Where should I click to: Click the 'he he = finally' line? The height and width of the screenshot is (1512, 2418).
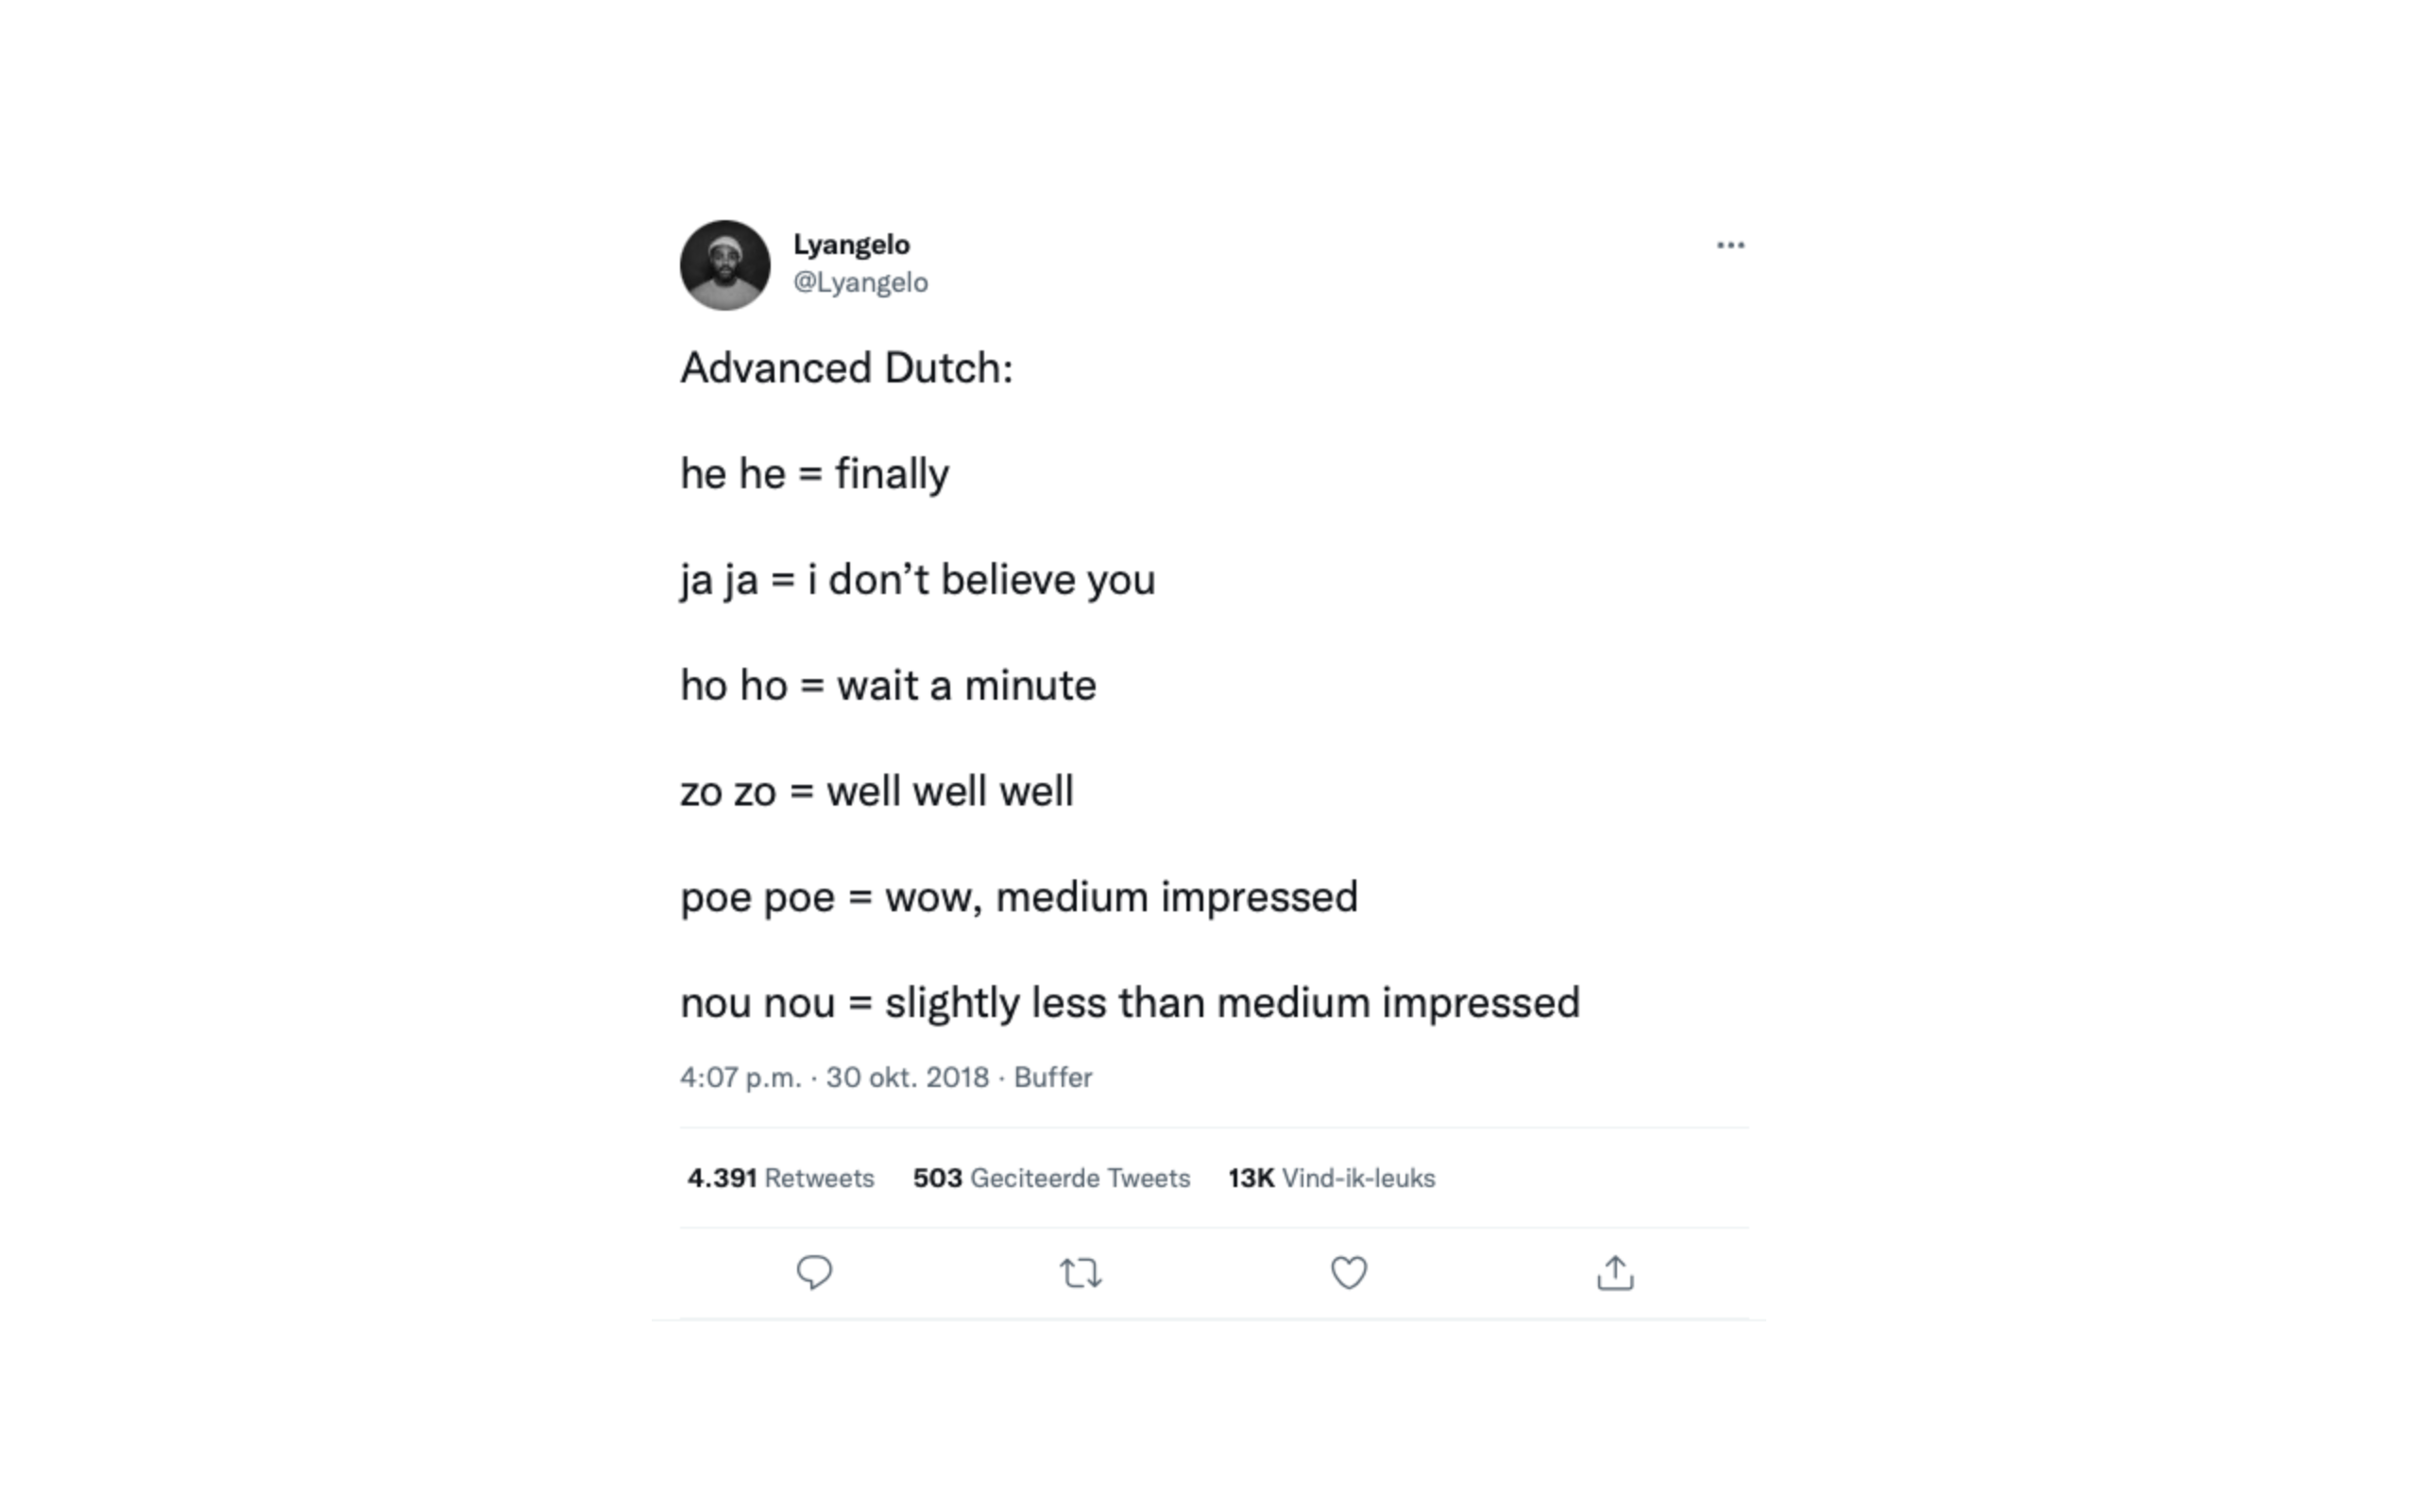(814, 474)
